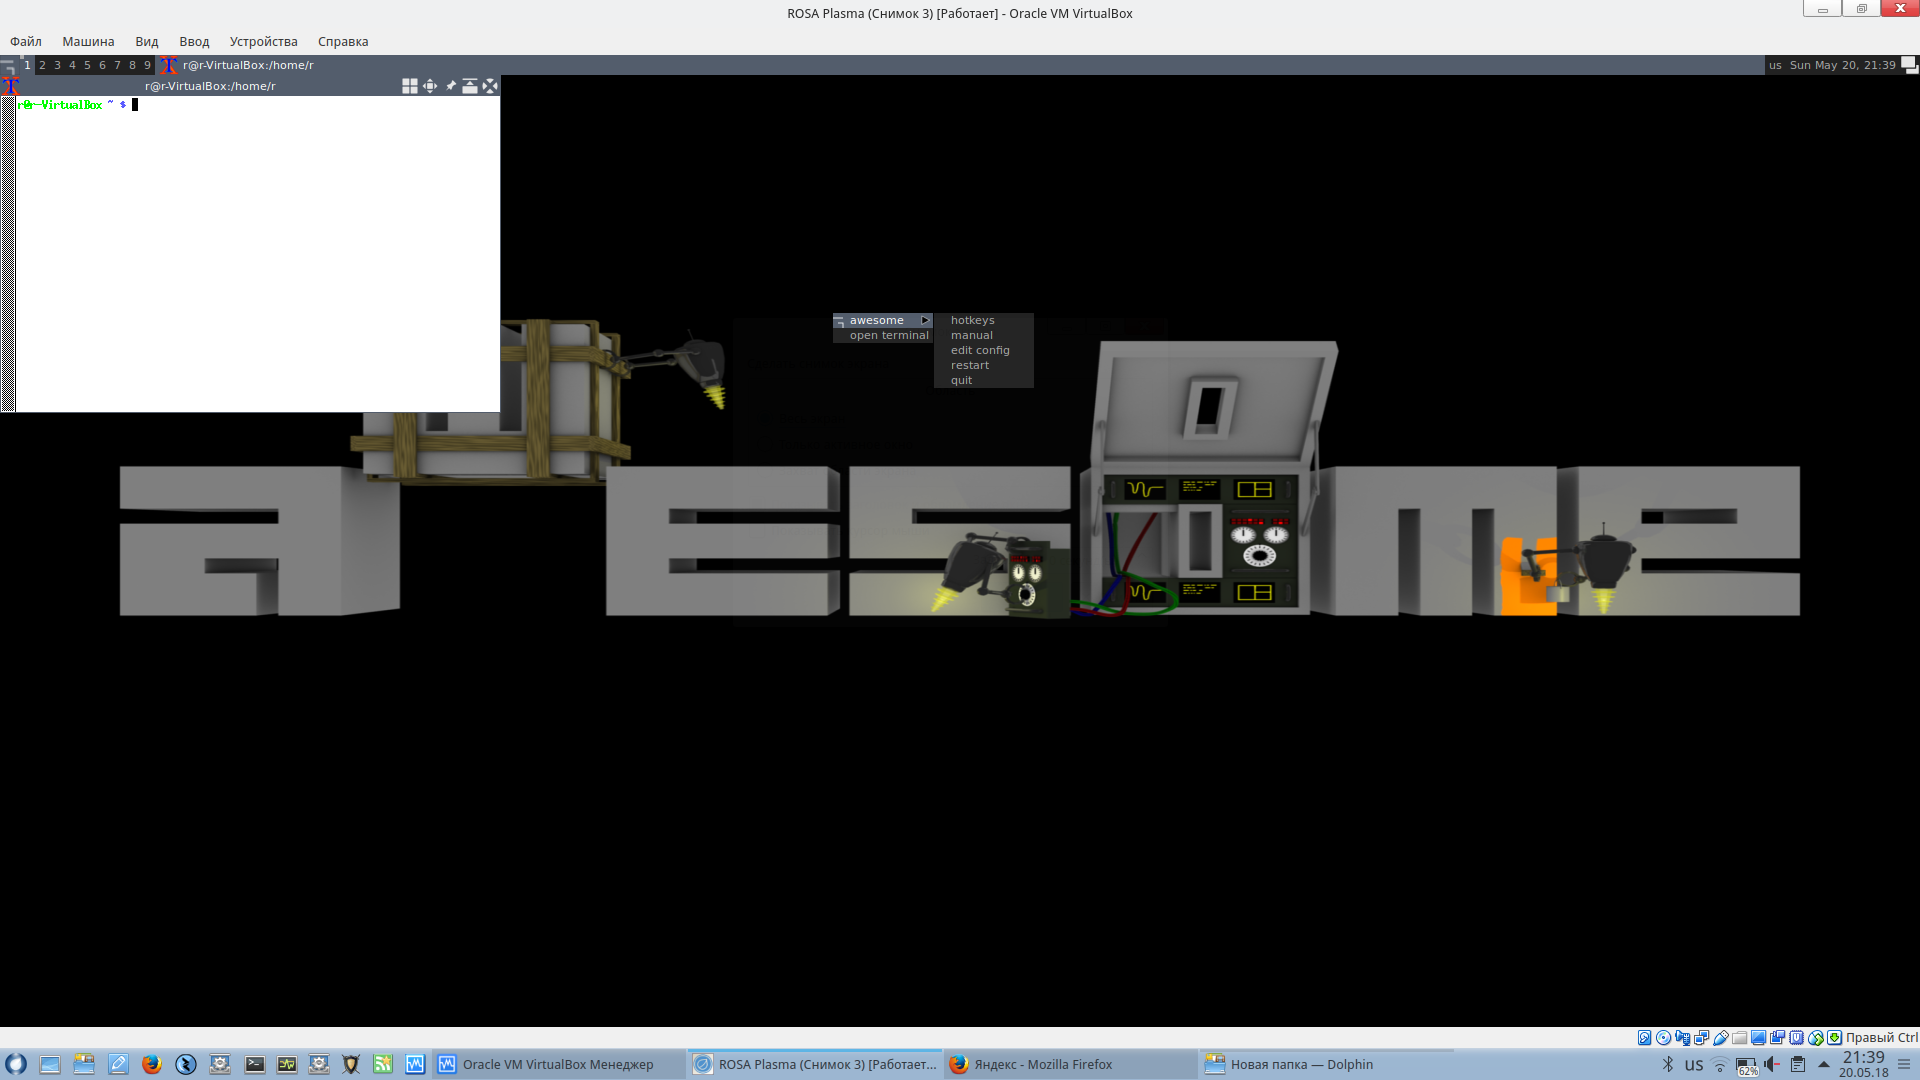Choose 'restart' in the awesome submenu
Viewport: 1920px width, 1080px height.
pos(969,365)
